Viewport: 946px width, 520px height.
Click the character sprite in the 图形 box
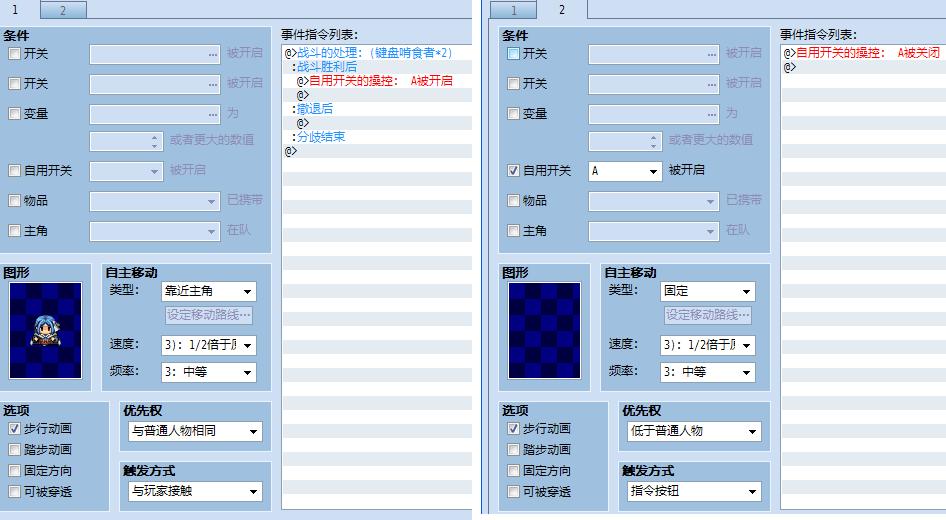[45, 331]
